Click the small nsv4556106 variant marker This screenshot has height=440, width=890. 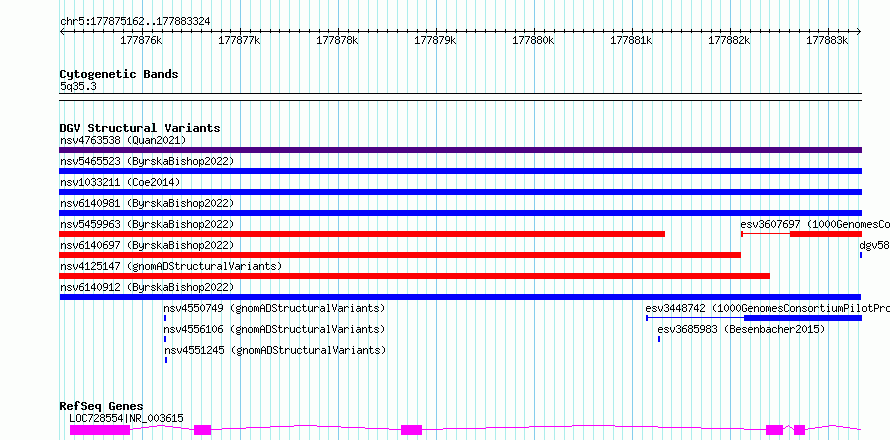pyautogui.click(x=165, y=339)
